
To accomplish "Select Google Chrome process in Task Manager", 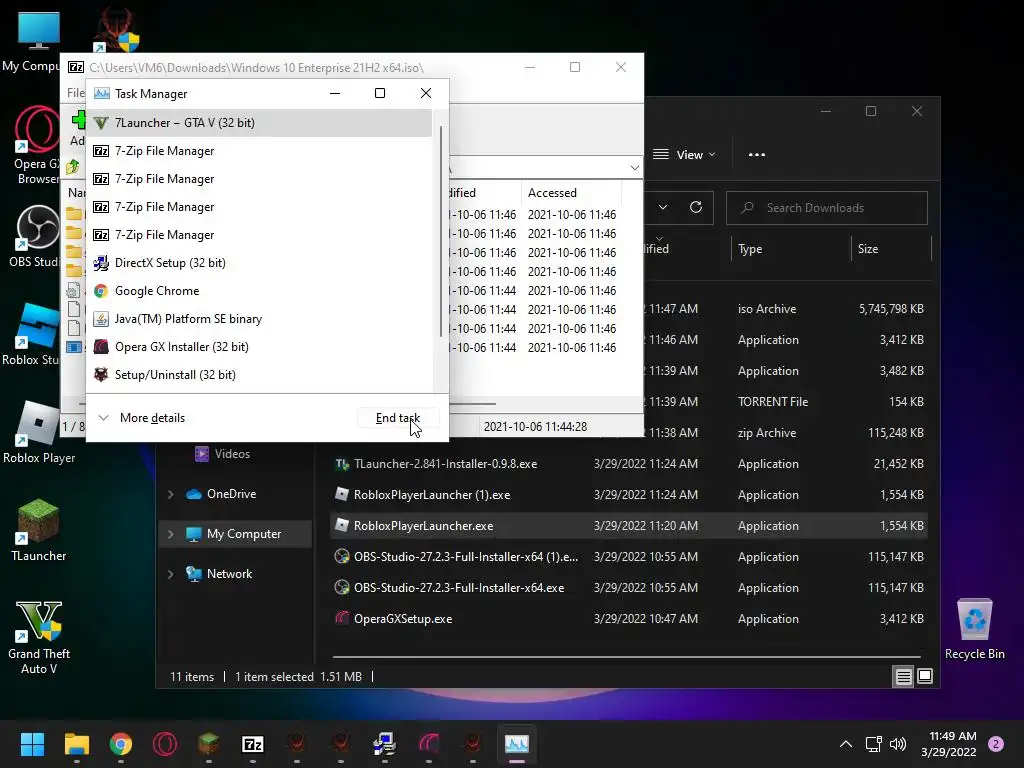I will click(x=259, y=291).
